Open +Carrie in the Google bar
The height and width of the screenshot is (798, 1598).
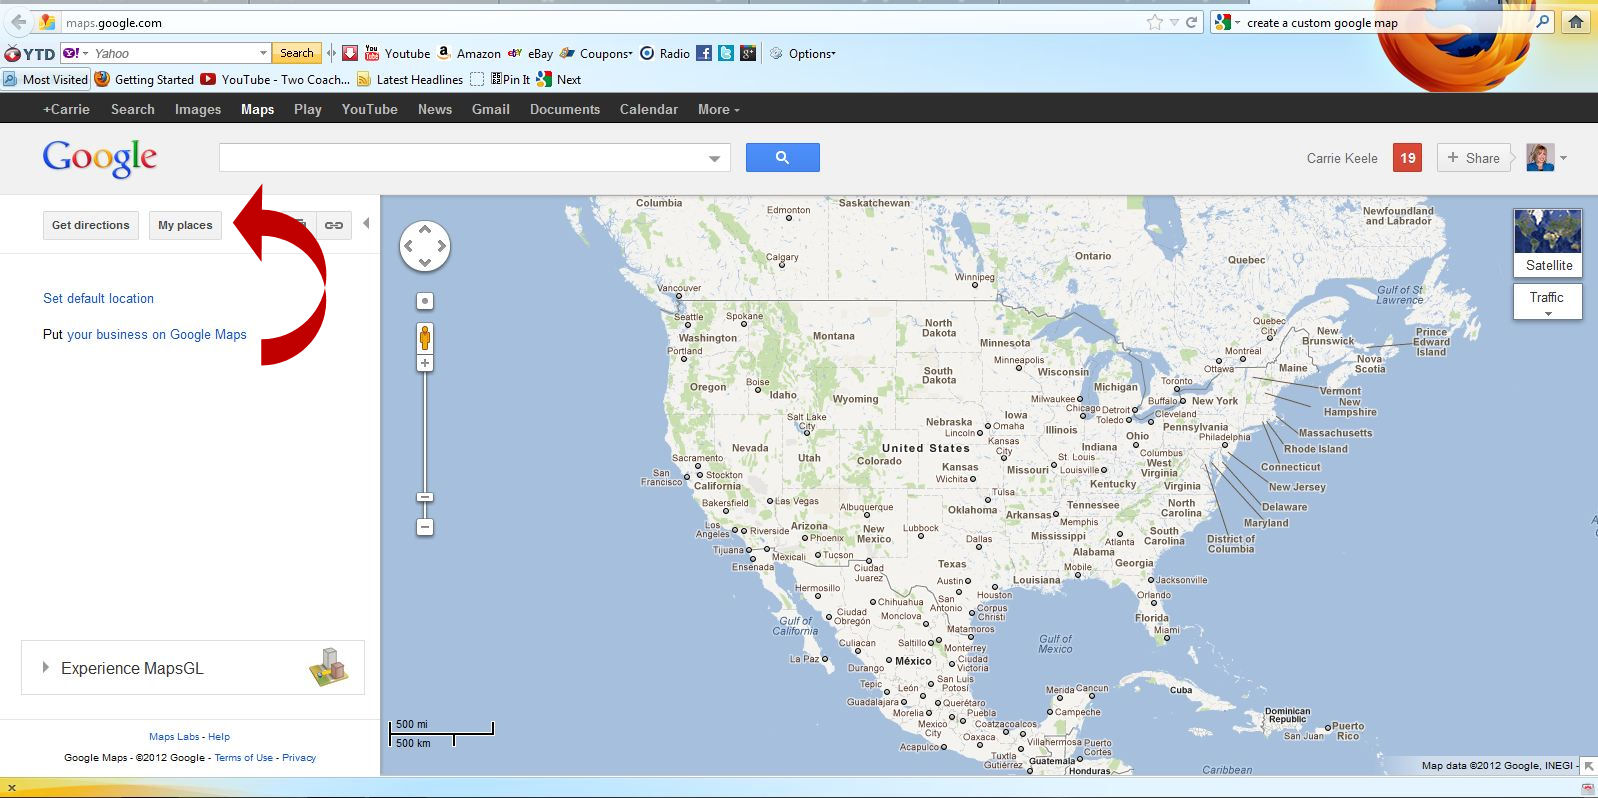pyautogui.click(x=66, y=109)
